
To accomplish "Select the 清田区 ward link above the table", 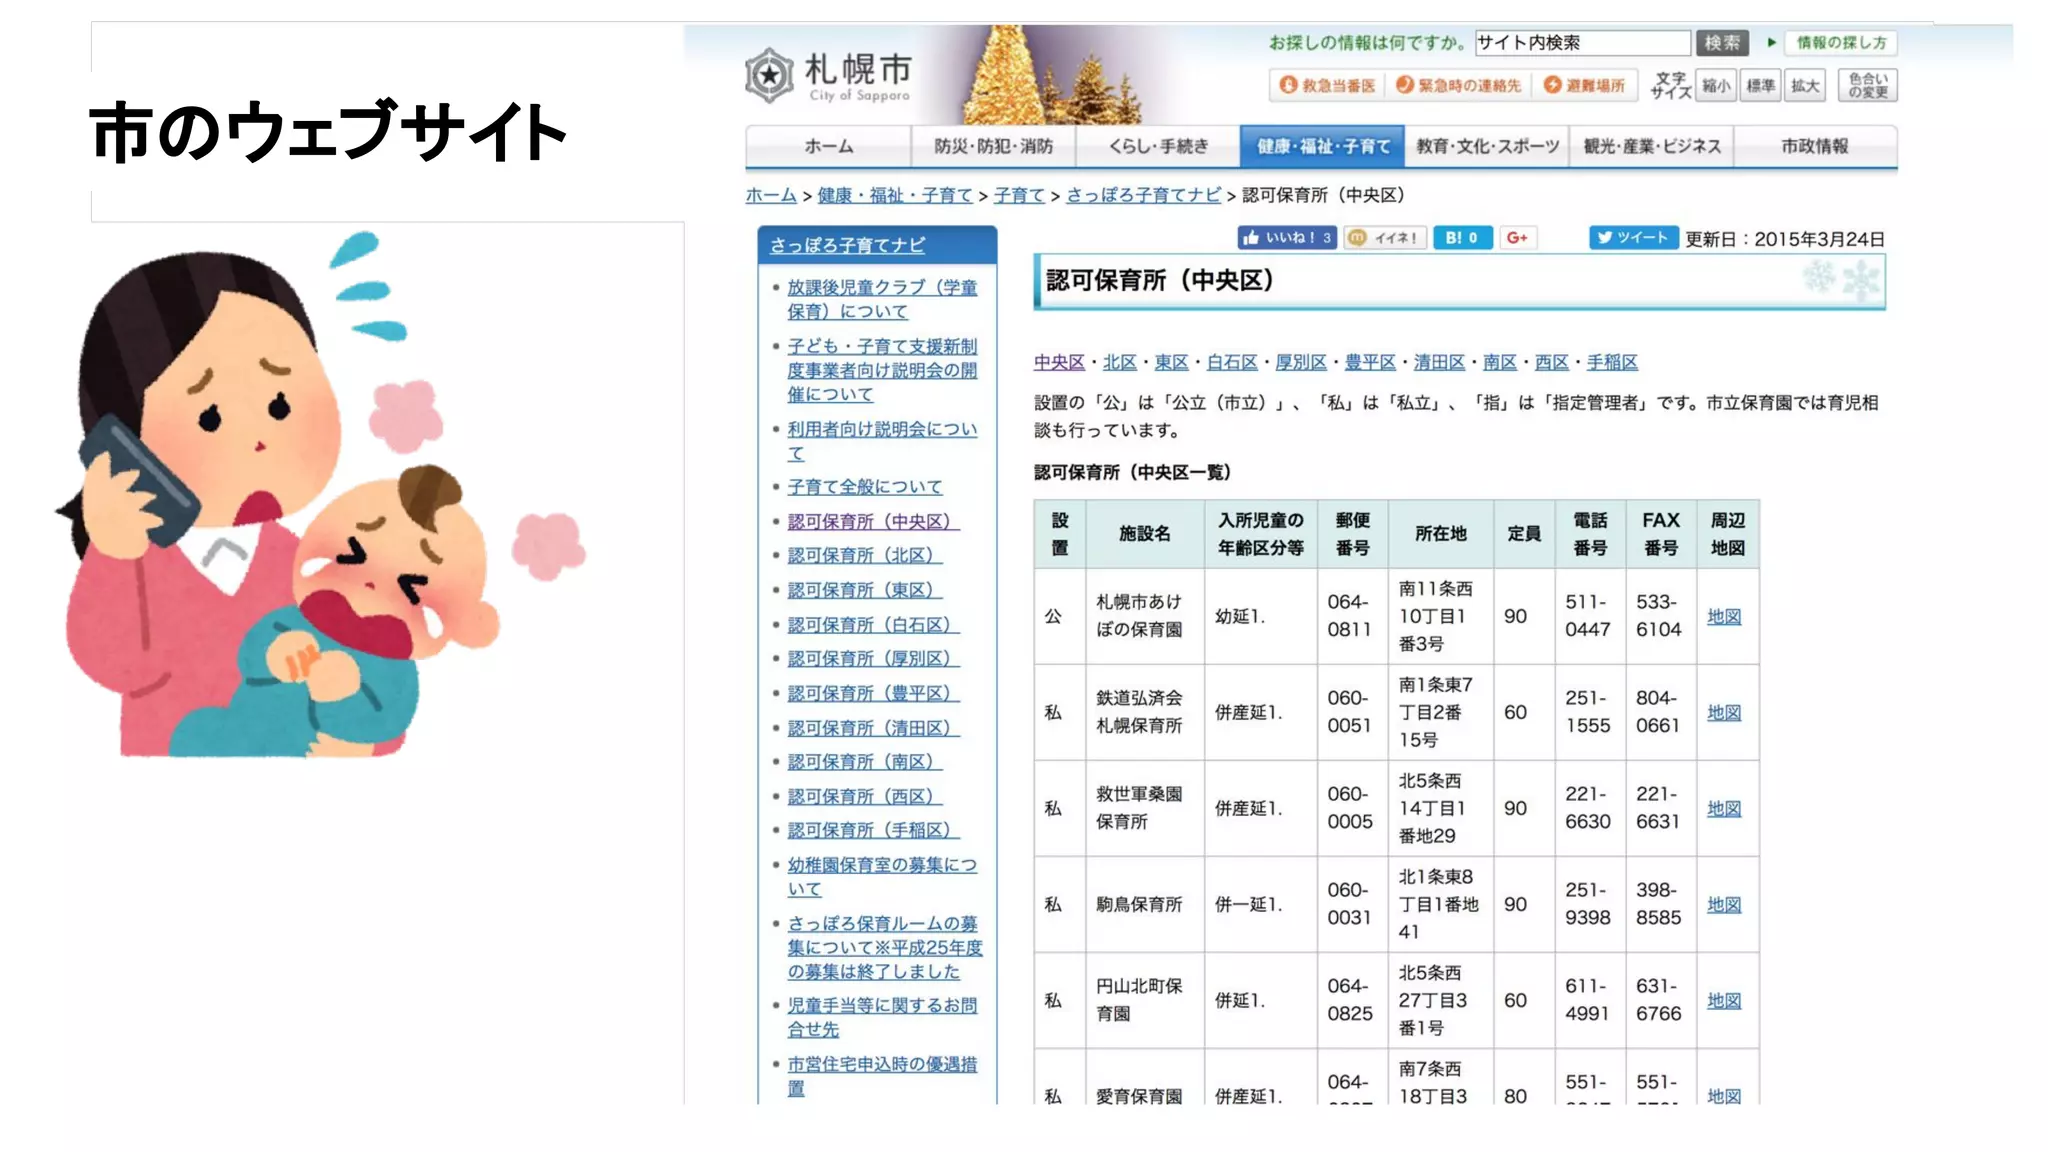I will point(1439,362).
